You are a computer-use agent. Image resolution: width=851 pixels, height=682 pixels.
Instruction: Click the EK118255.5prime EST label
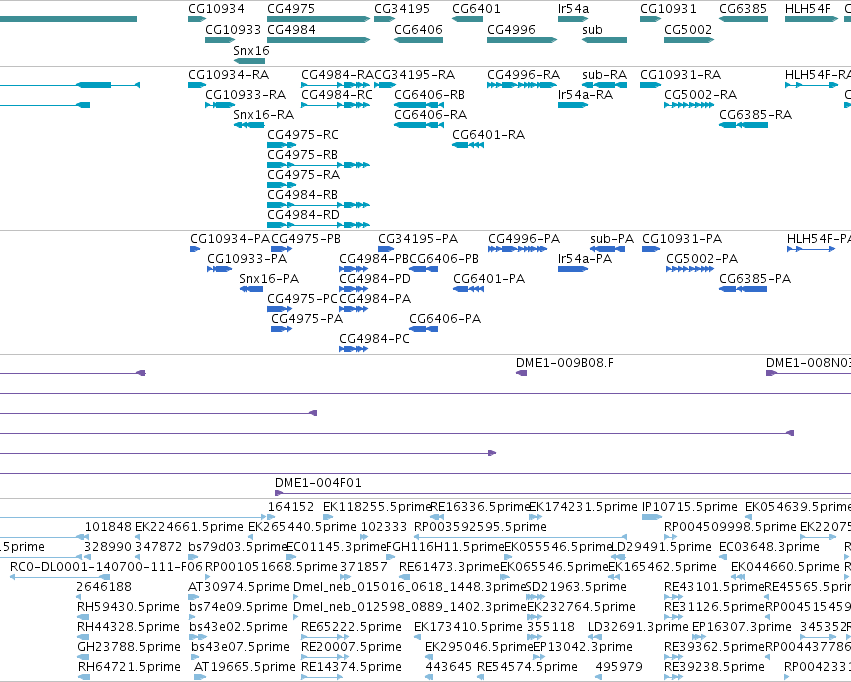tap(377, 507)
